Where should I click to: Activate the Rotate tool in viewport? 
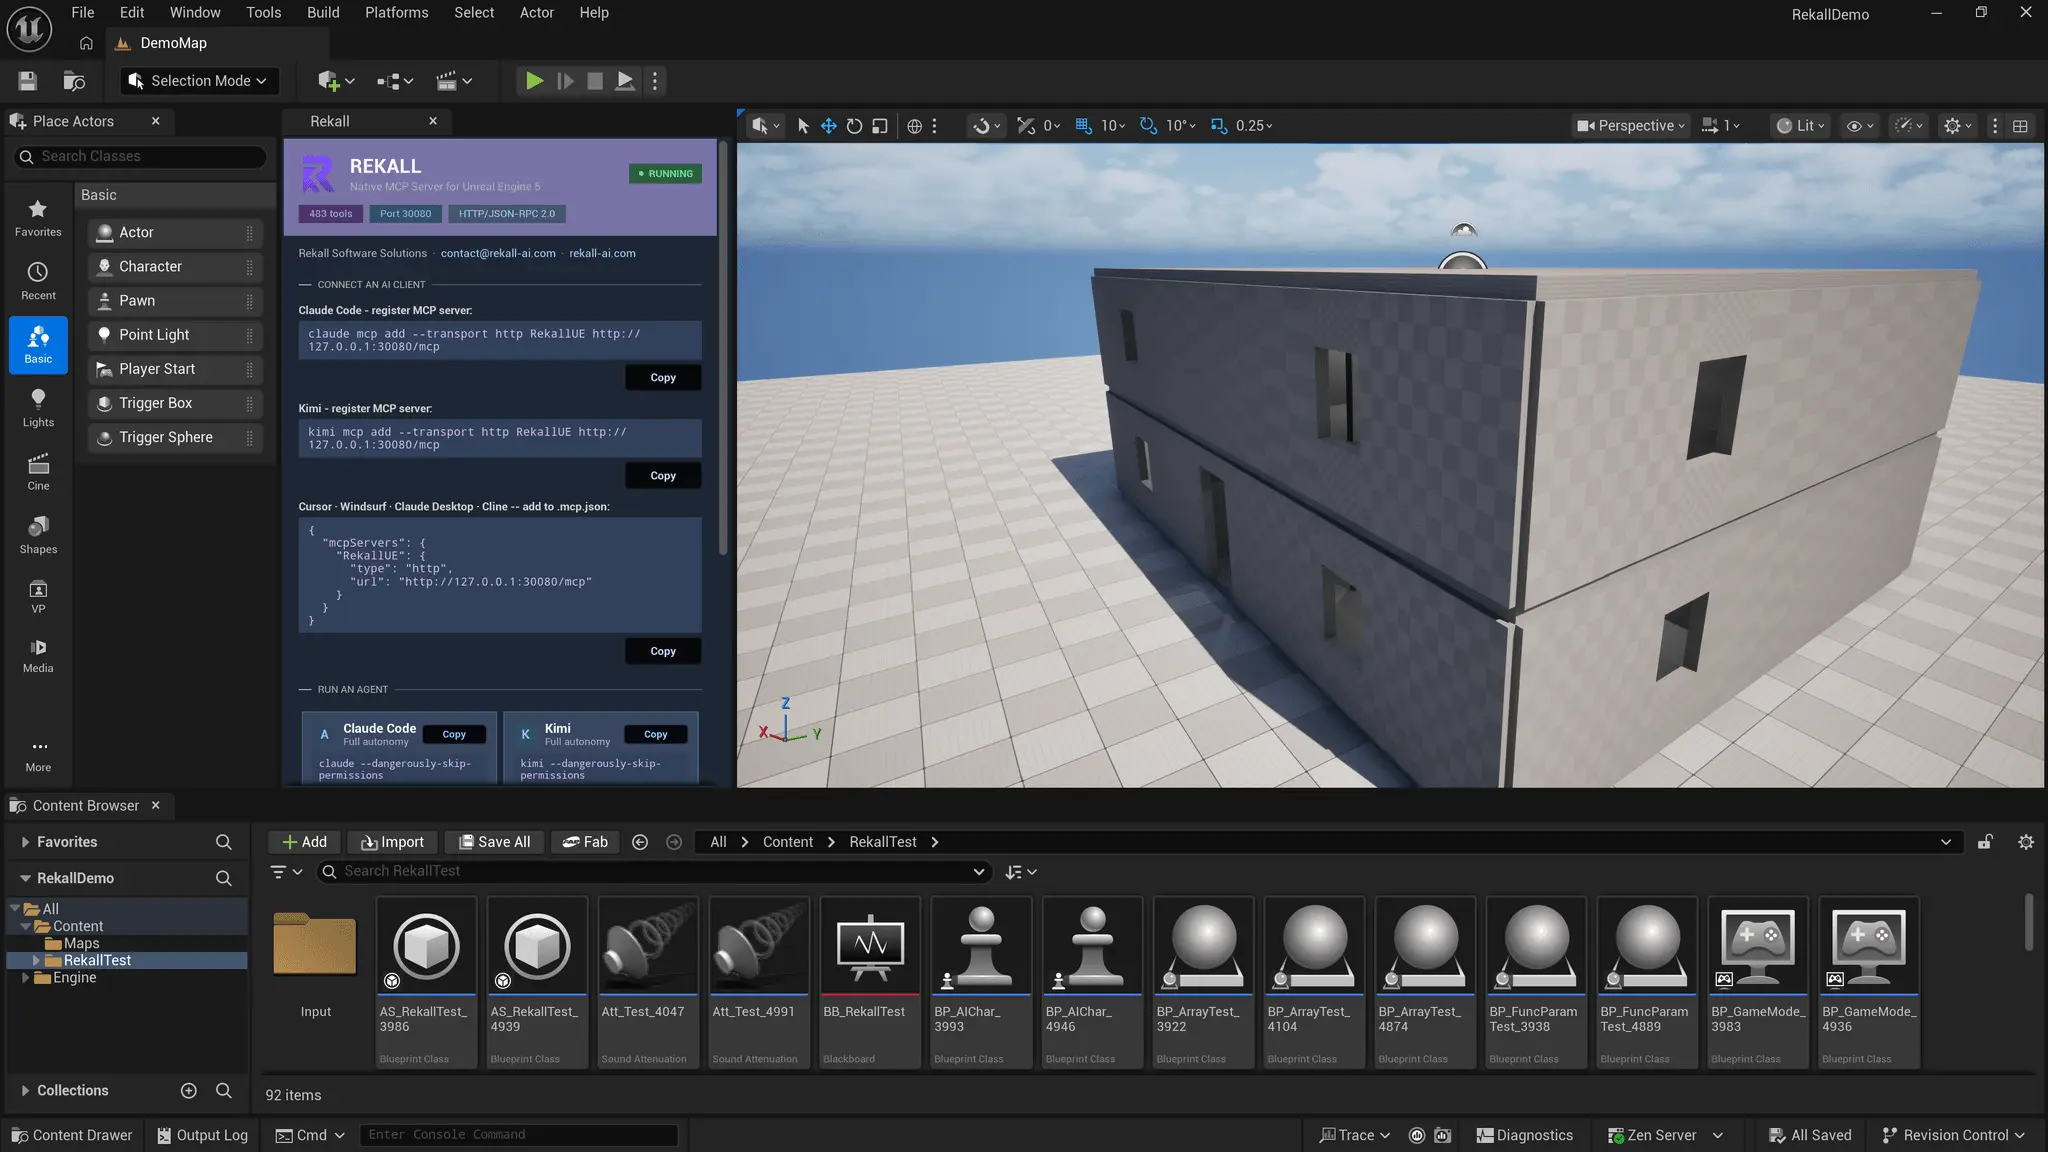[x=854, y=126]
